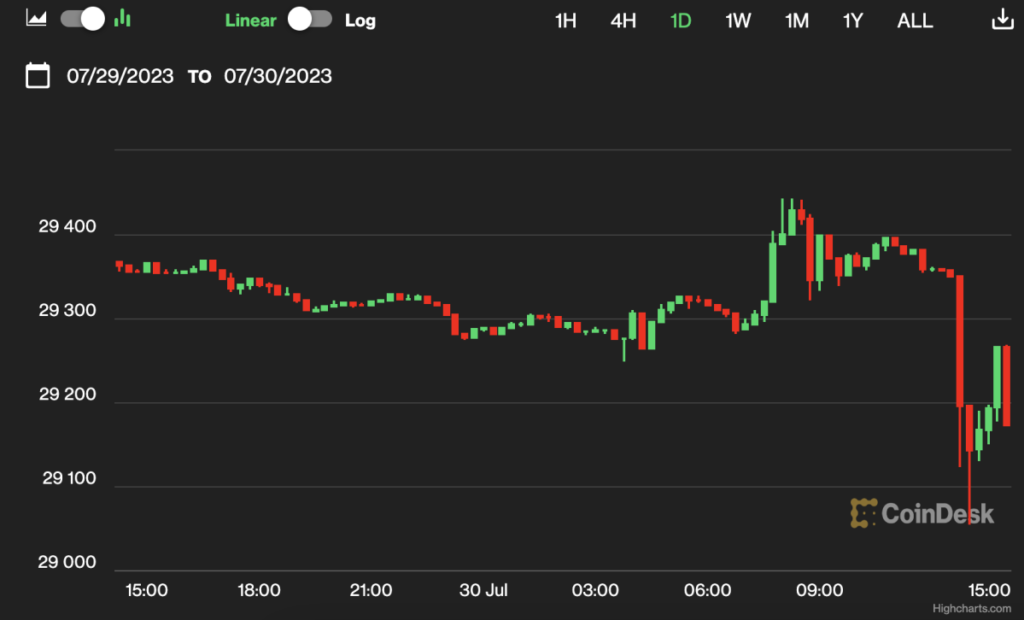Click the candlestick bars icon

point(121,18)
